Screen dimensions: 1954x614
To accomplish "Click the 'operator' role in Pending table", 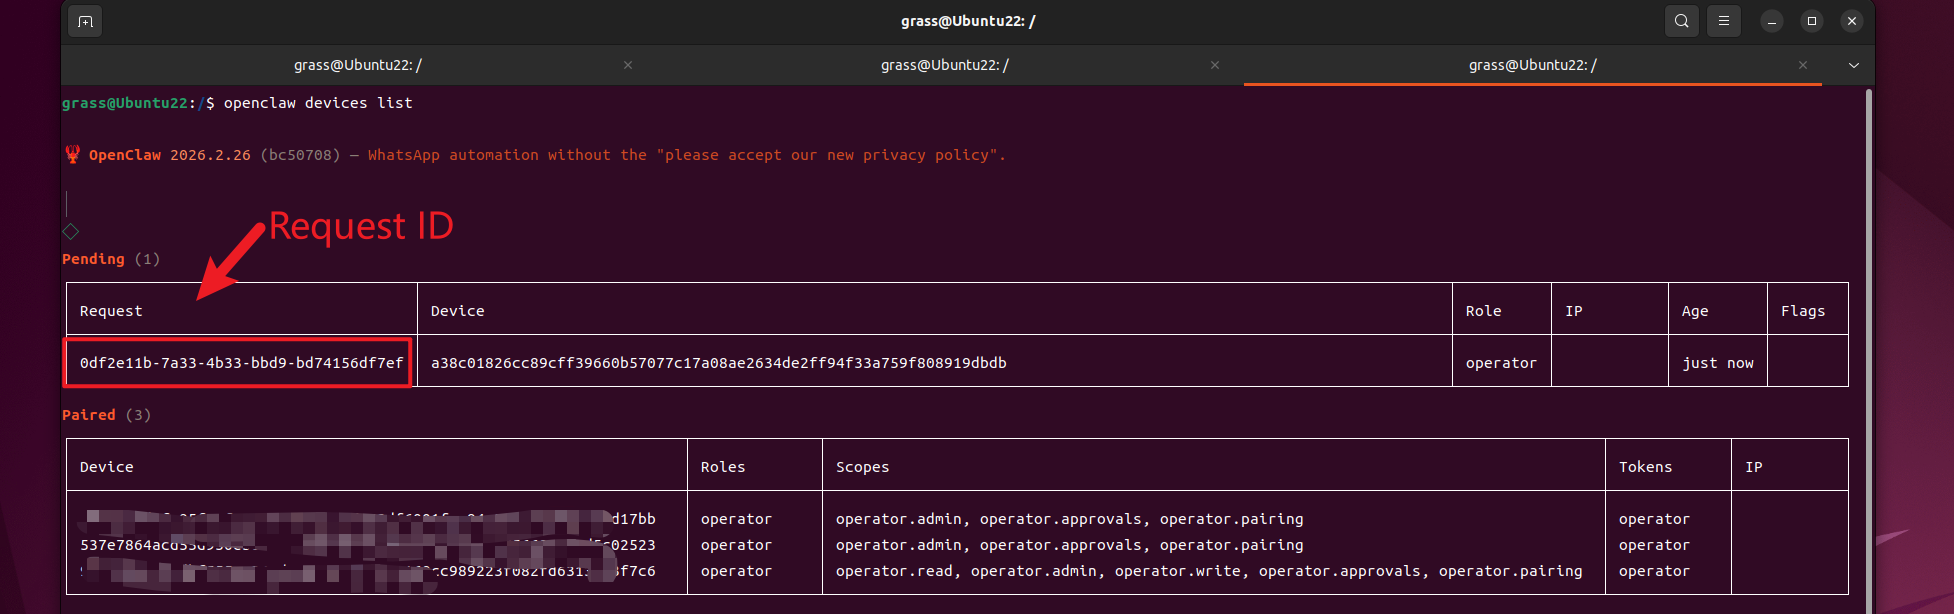I will click(x=1501, y=363).
